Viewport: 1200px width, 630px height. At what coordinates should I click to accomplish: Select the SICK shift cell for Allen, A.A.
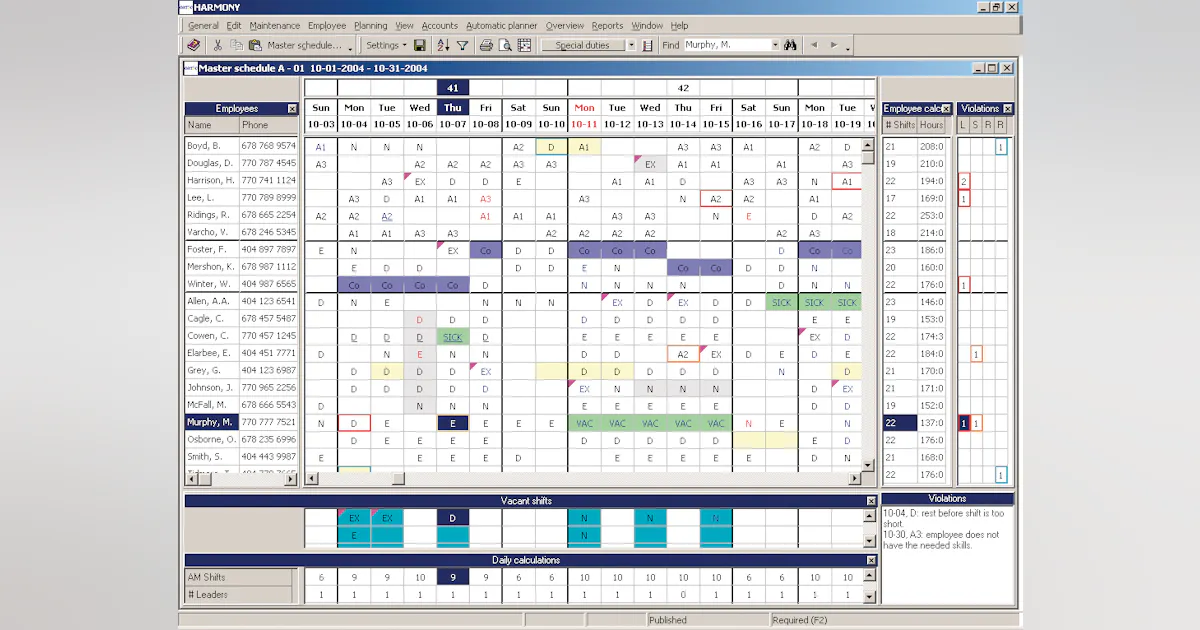[782, 302]
